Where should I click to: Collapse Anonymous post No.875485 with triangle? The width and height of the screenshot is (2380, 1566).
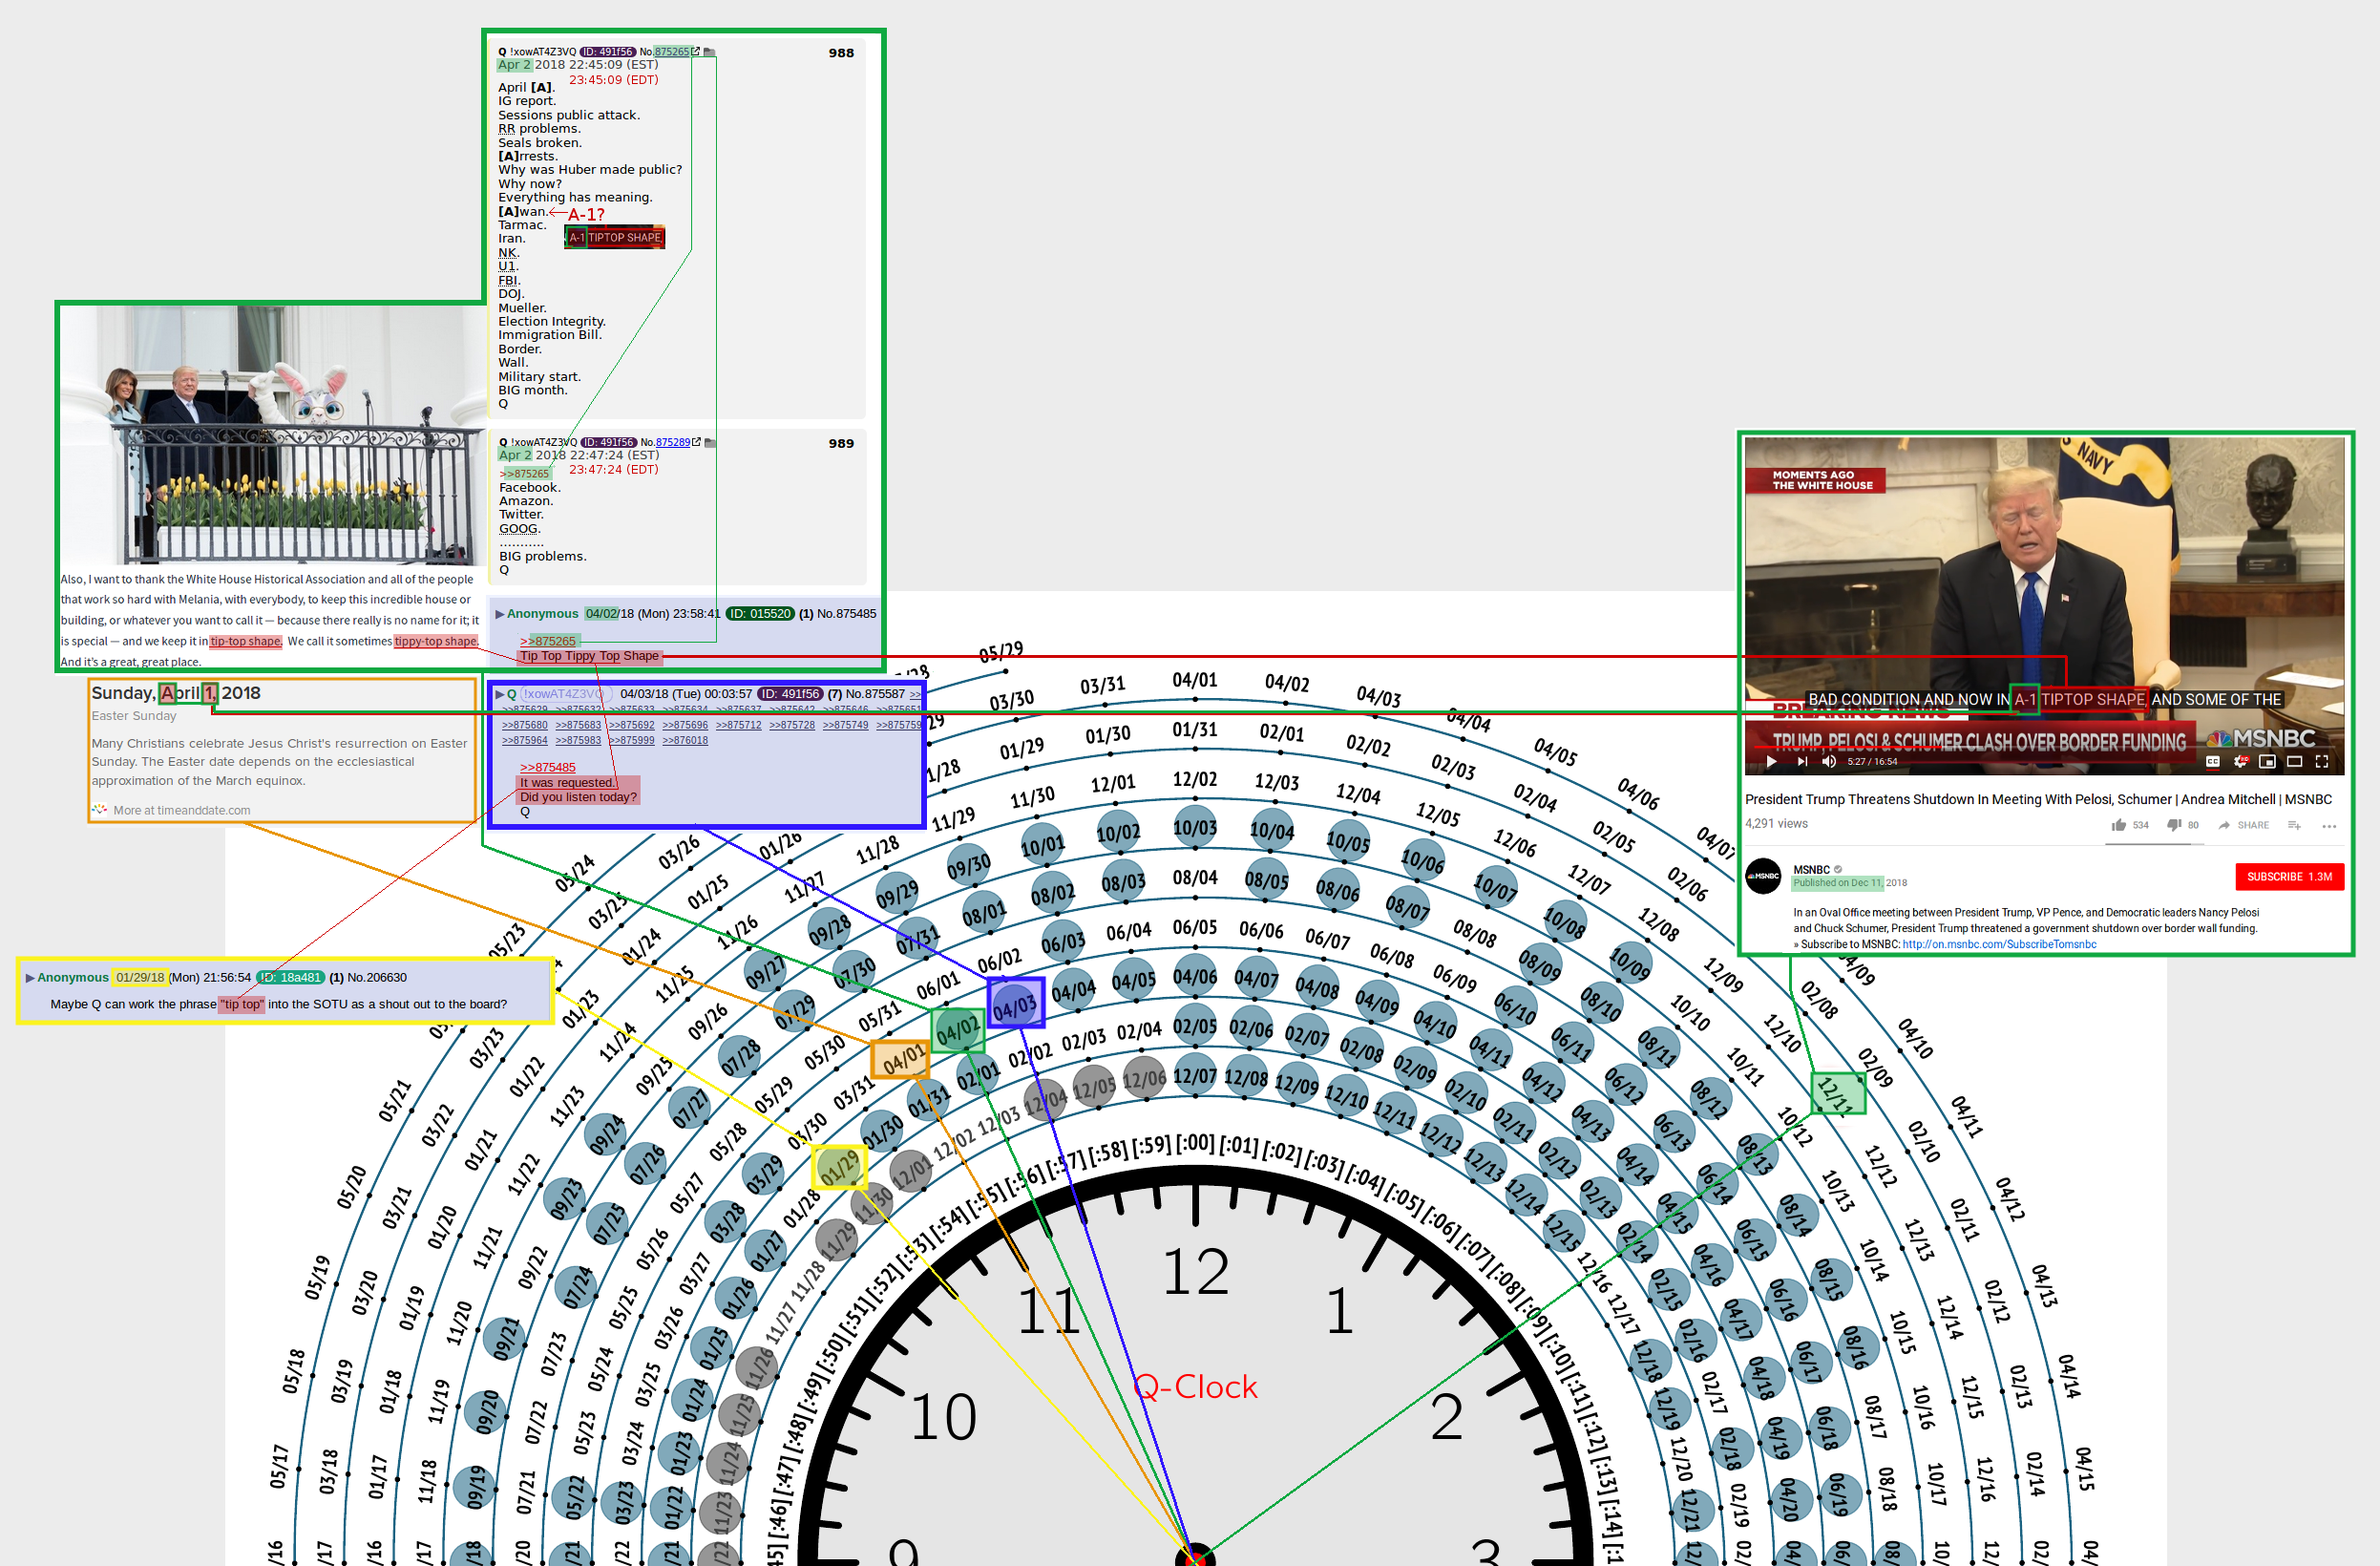click(x=500, y=614)
